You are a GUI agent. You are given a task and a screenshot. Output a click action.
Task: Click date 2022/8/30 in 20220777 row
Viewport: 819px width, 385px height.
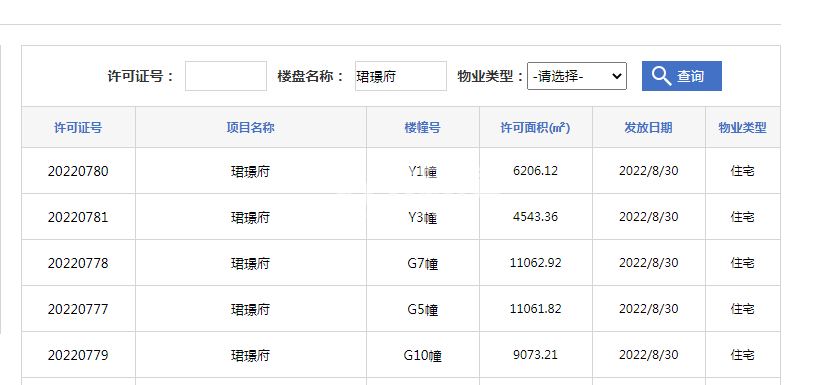tap(648, 309)
